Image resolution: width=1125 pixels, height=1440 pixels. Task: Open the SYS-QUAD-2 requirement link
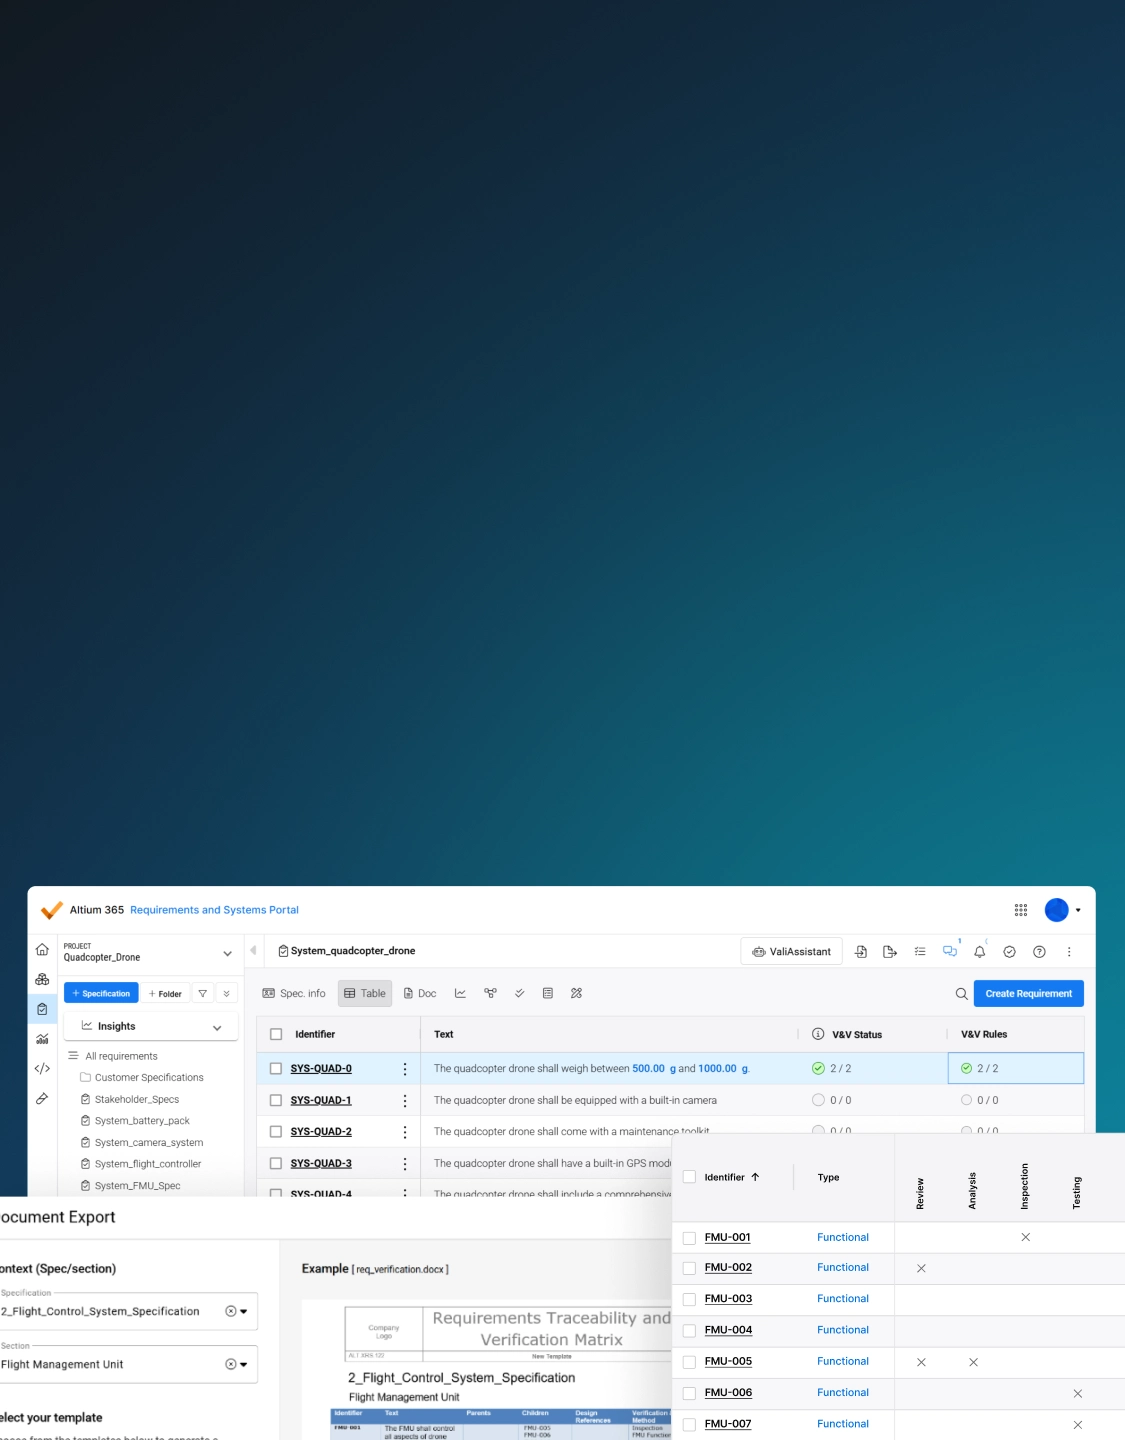pyautogui.click(x=321, y=1132)
